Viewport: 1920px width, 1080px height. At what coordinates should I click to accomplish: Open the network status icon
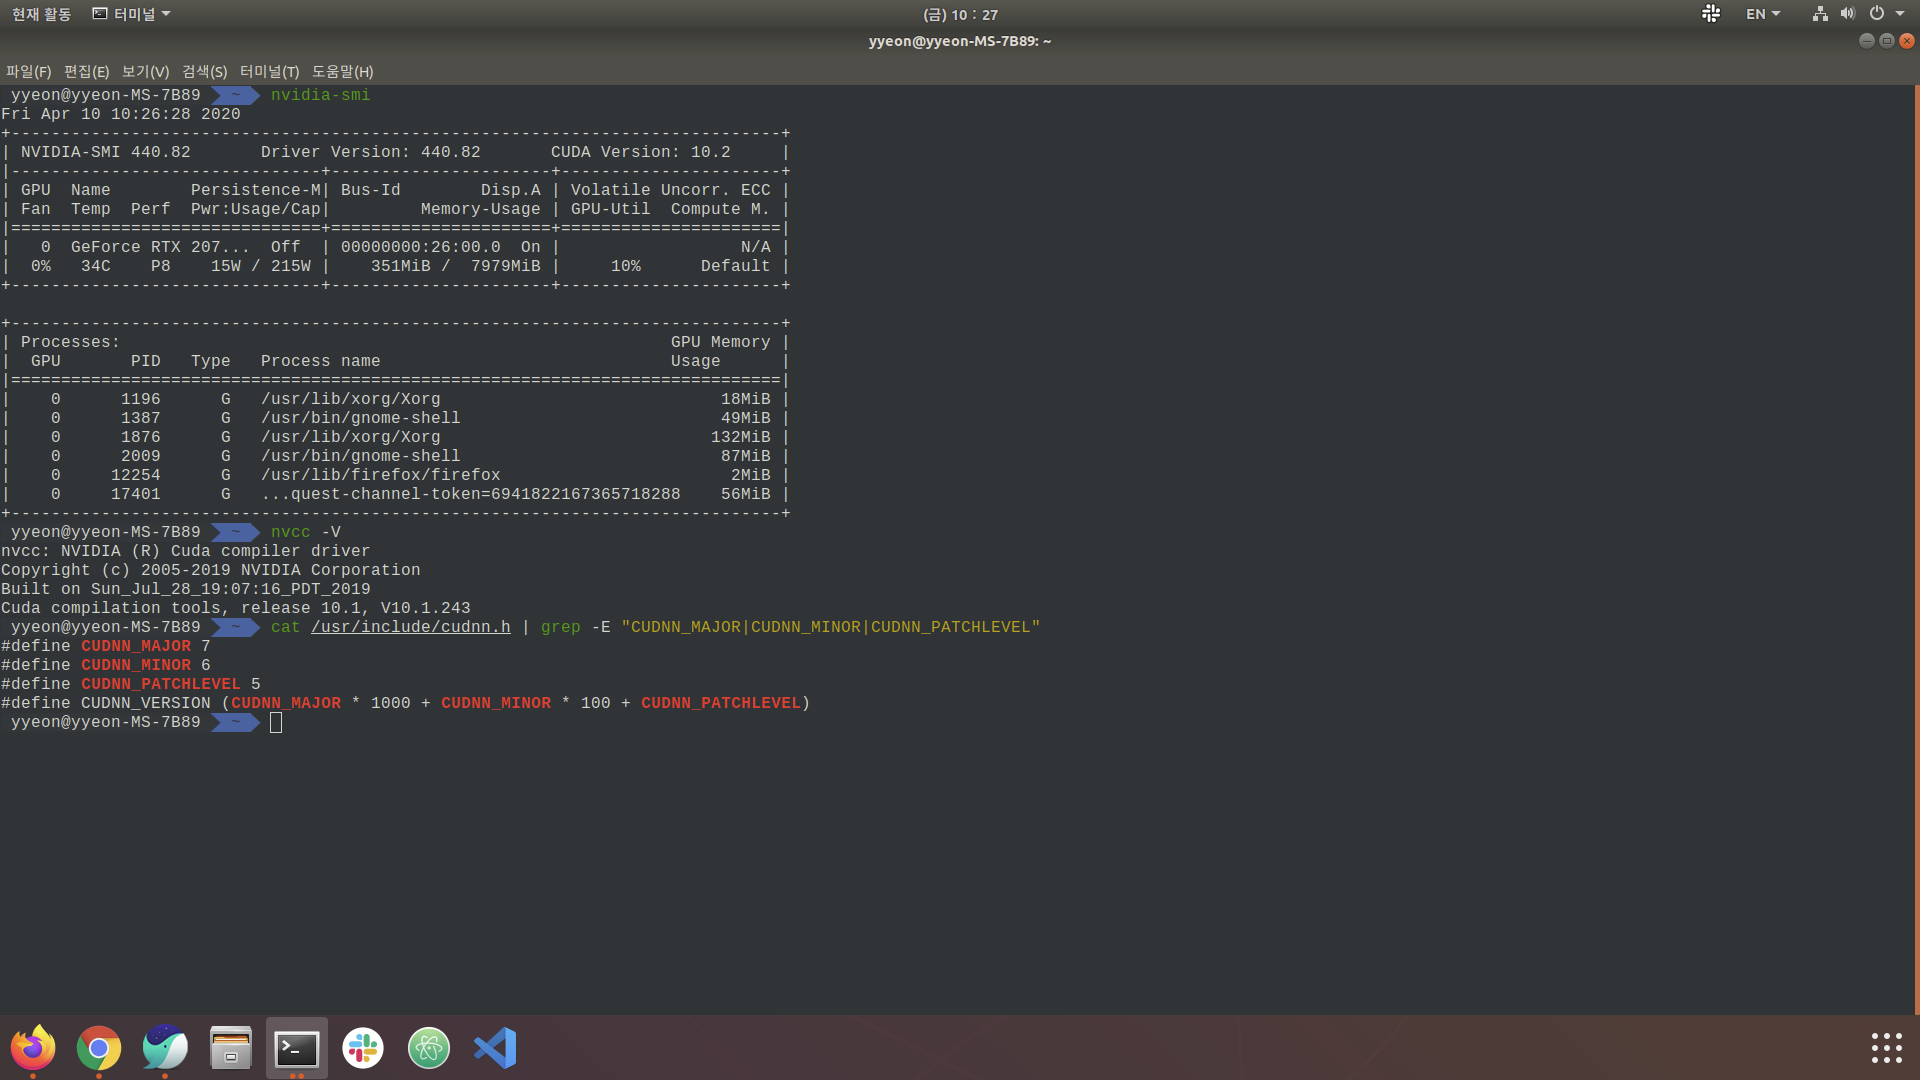(x=1820, y=14)
